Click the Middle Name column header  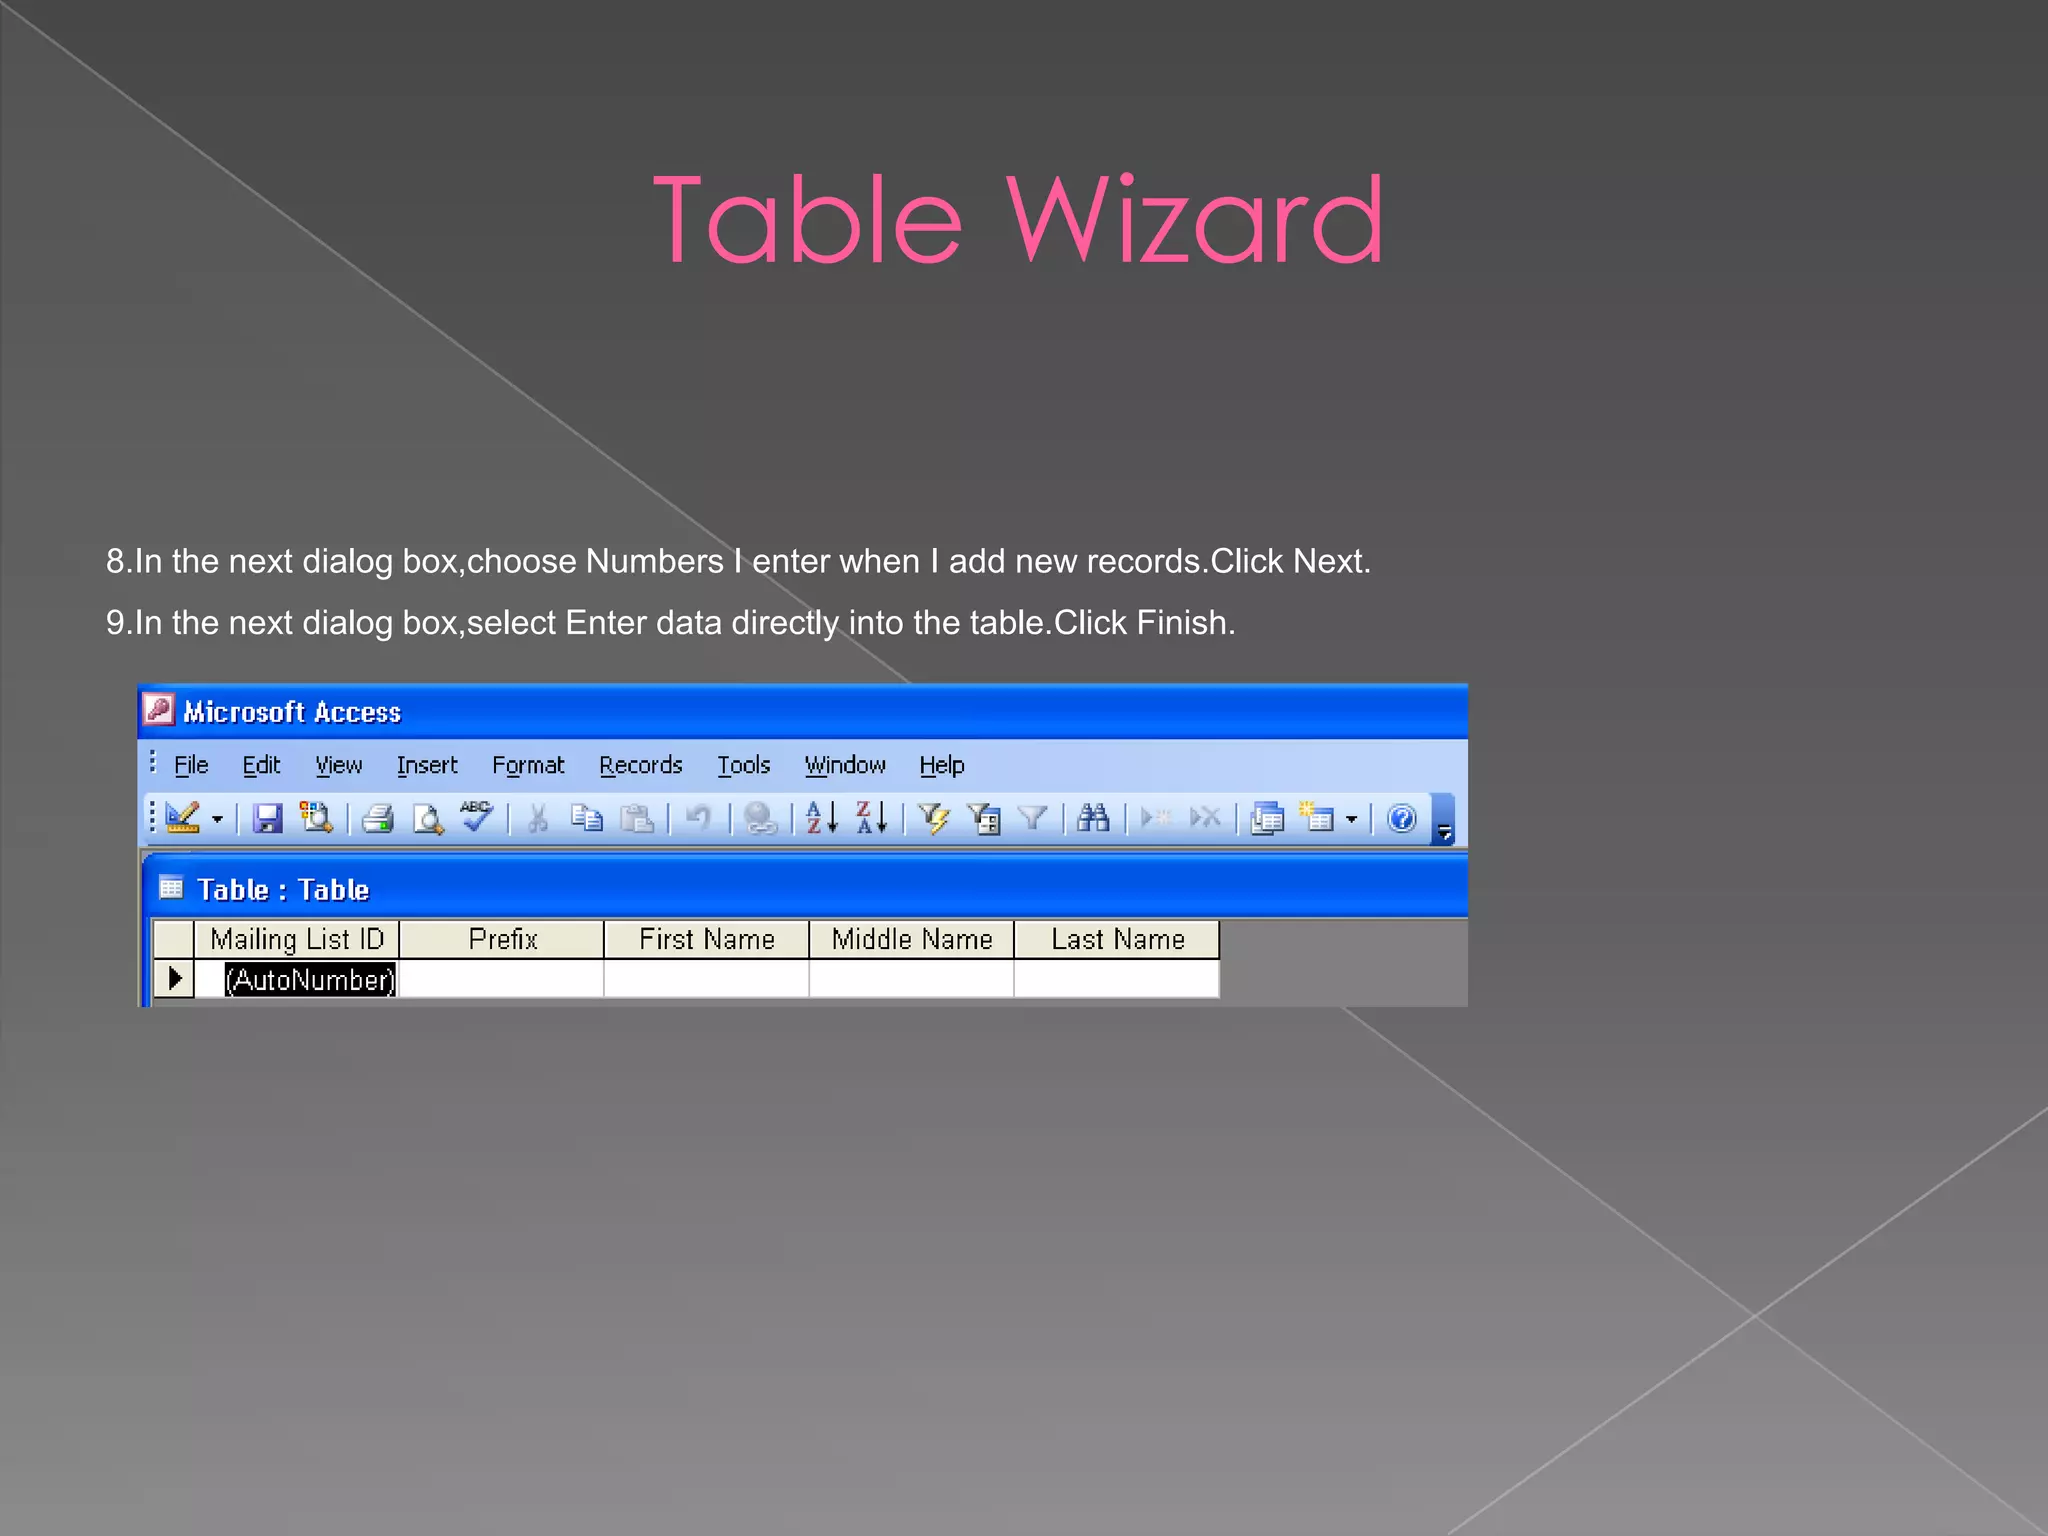(x=912, y=939)
